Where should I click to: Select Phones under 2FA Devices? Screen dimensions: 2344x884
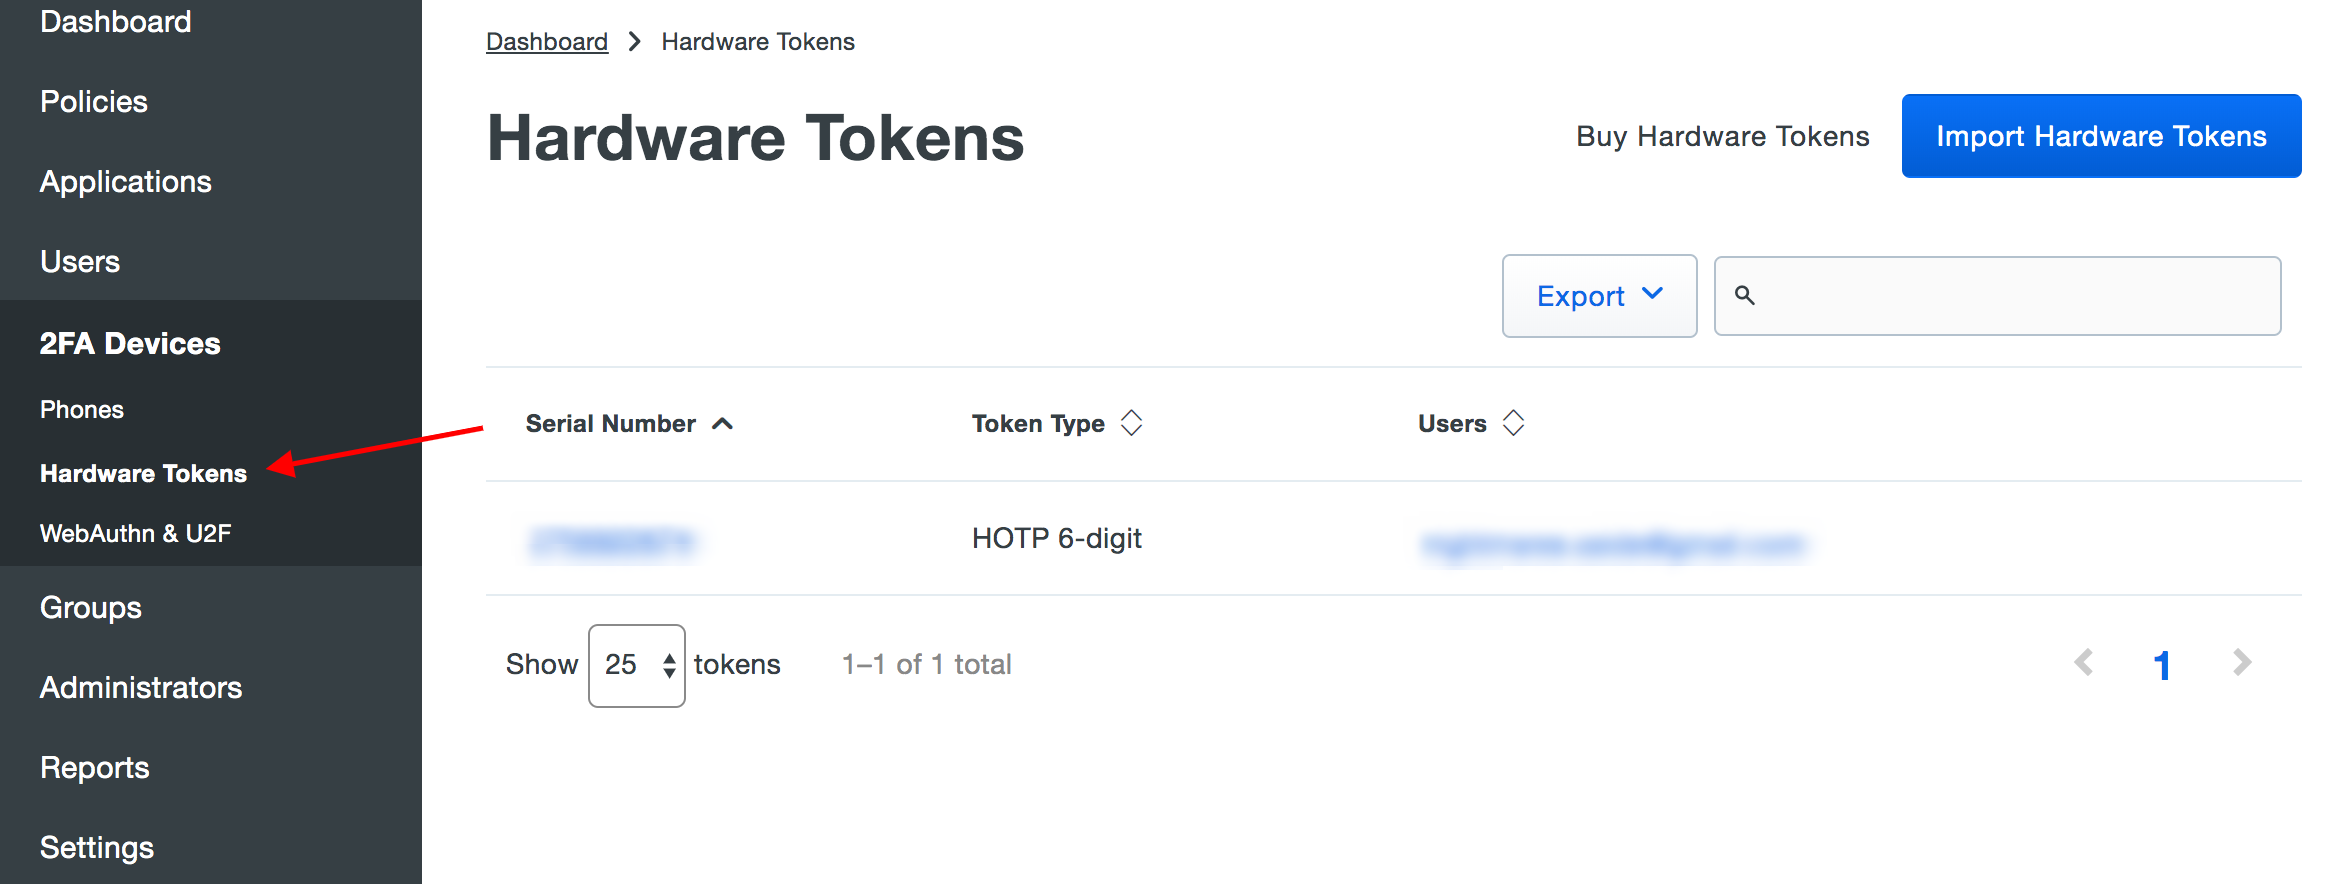(x=82, y=410)
